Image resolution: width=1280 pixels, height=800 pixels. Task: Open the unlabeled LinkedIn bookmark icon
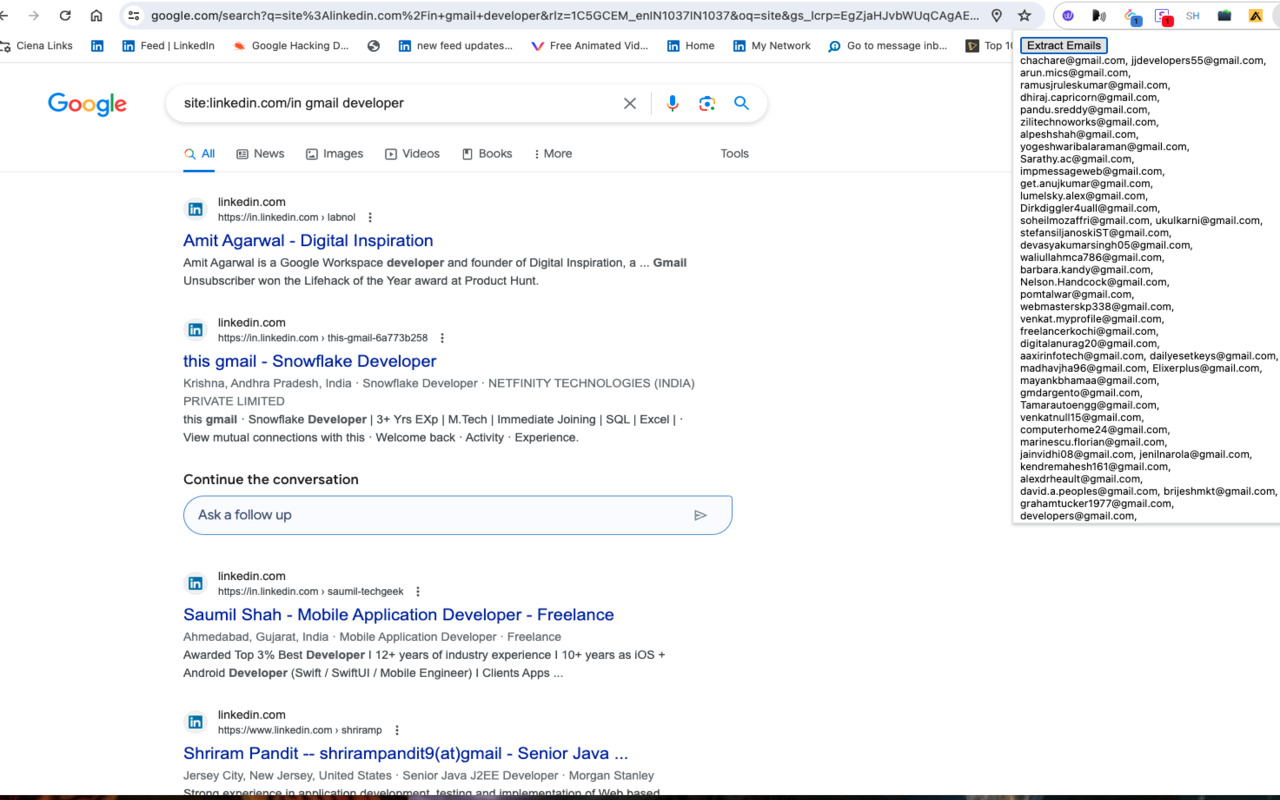pyautogui.click(x=97, y=46)
